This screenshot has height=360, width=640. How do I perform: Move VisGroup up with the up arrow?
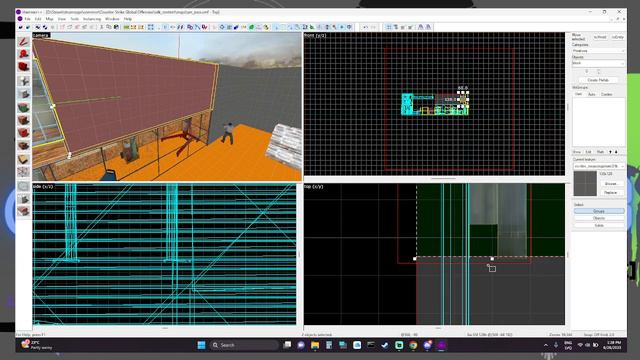coord(610,152)
